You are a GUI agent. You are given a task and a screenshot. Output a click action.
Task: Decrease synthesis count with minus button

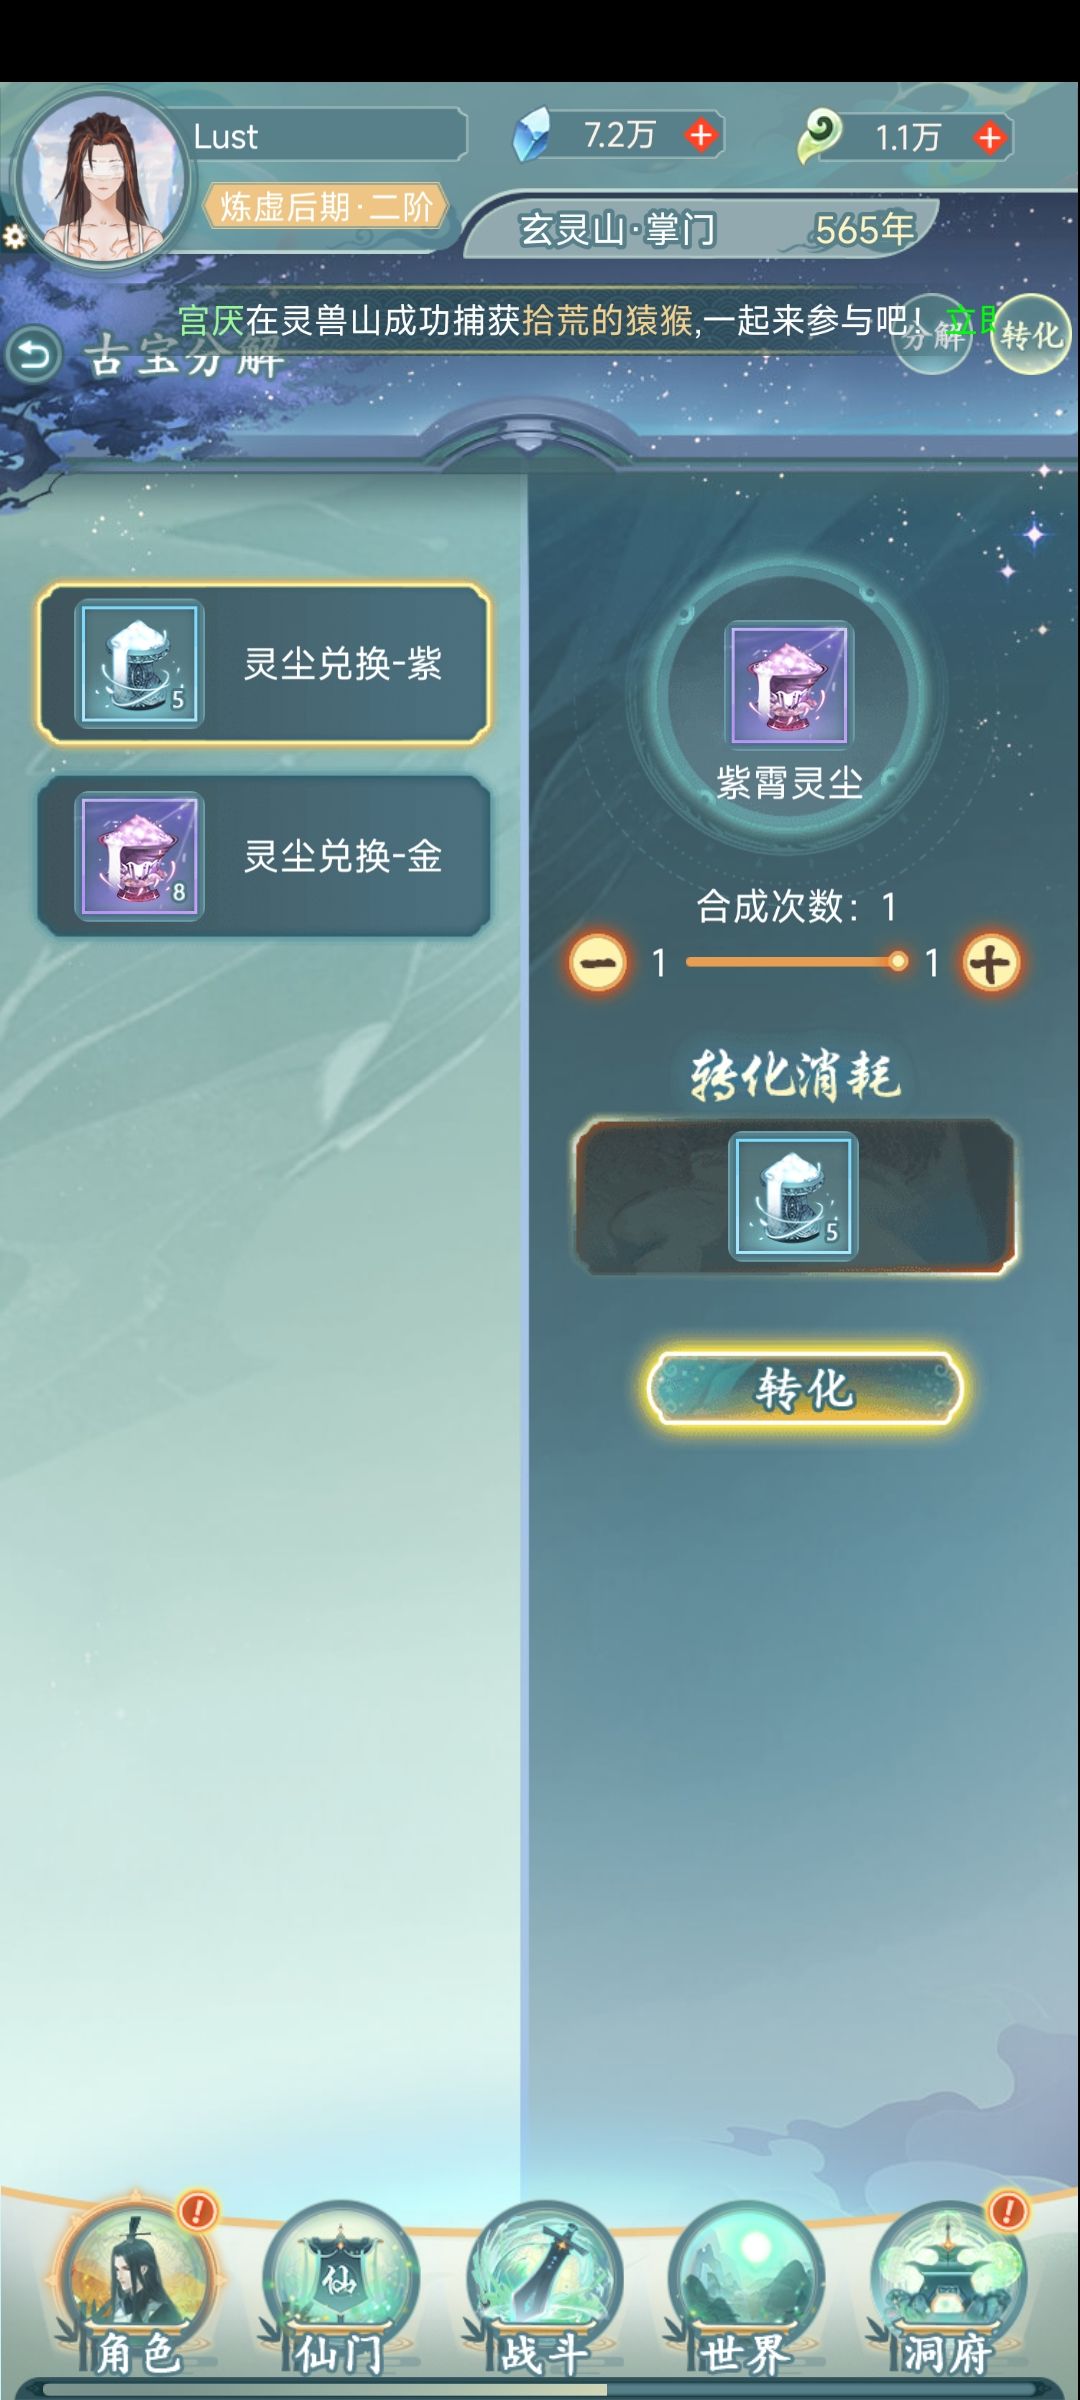click(x=598, y=963)
